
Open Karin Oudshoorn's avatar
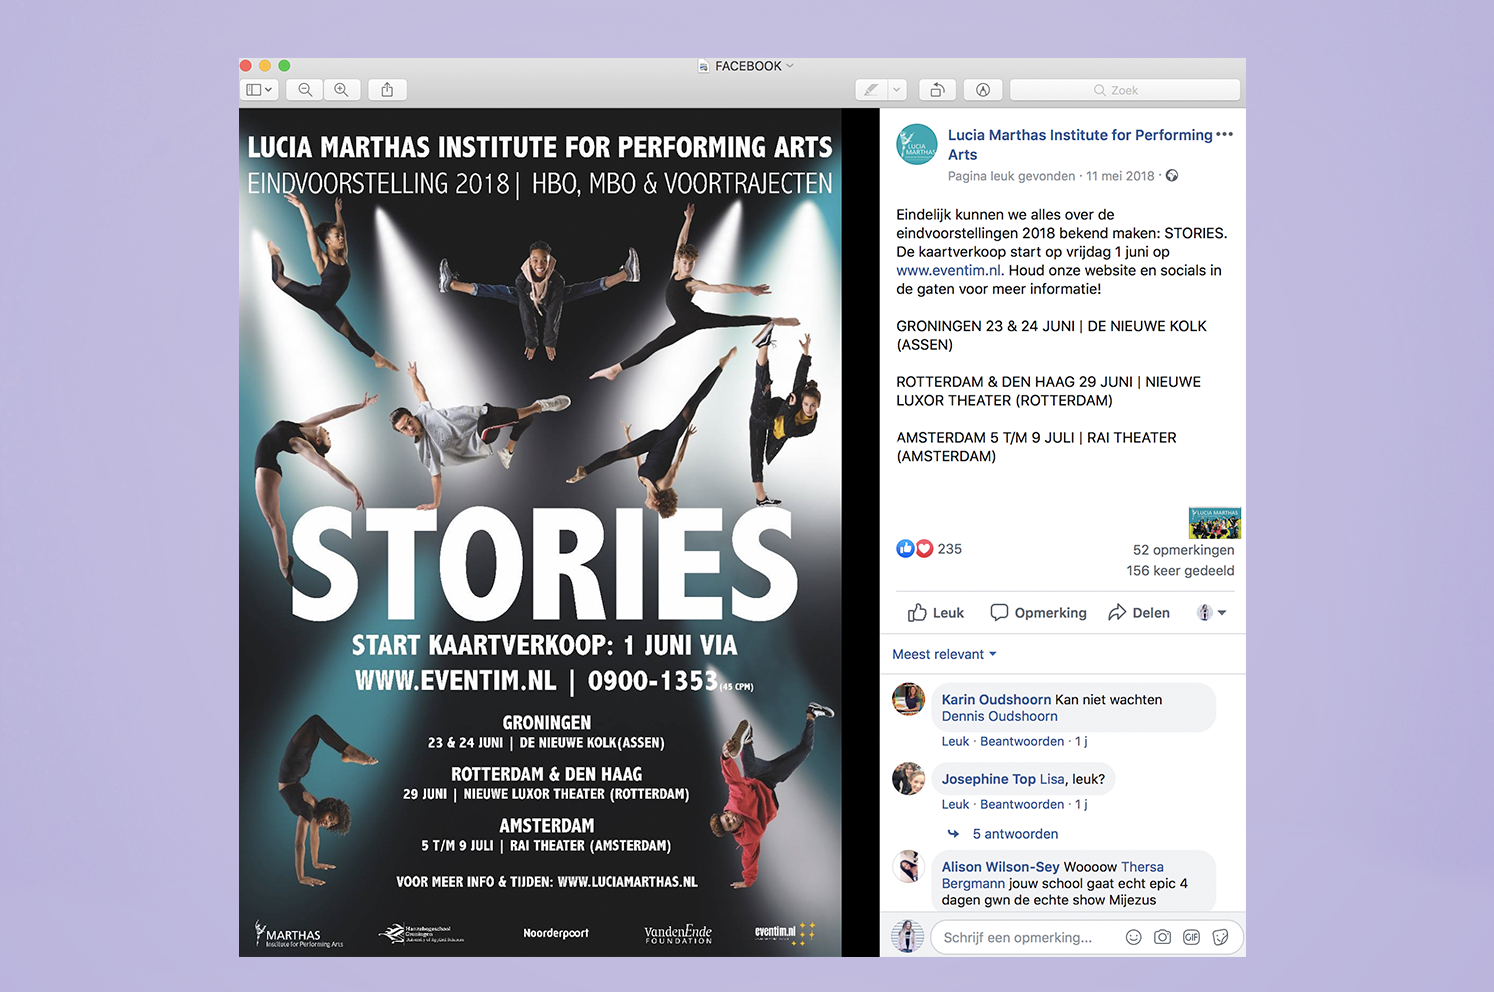pos(909,700)
